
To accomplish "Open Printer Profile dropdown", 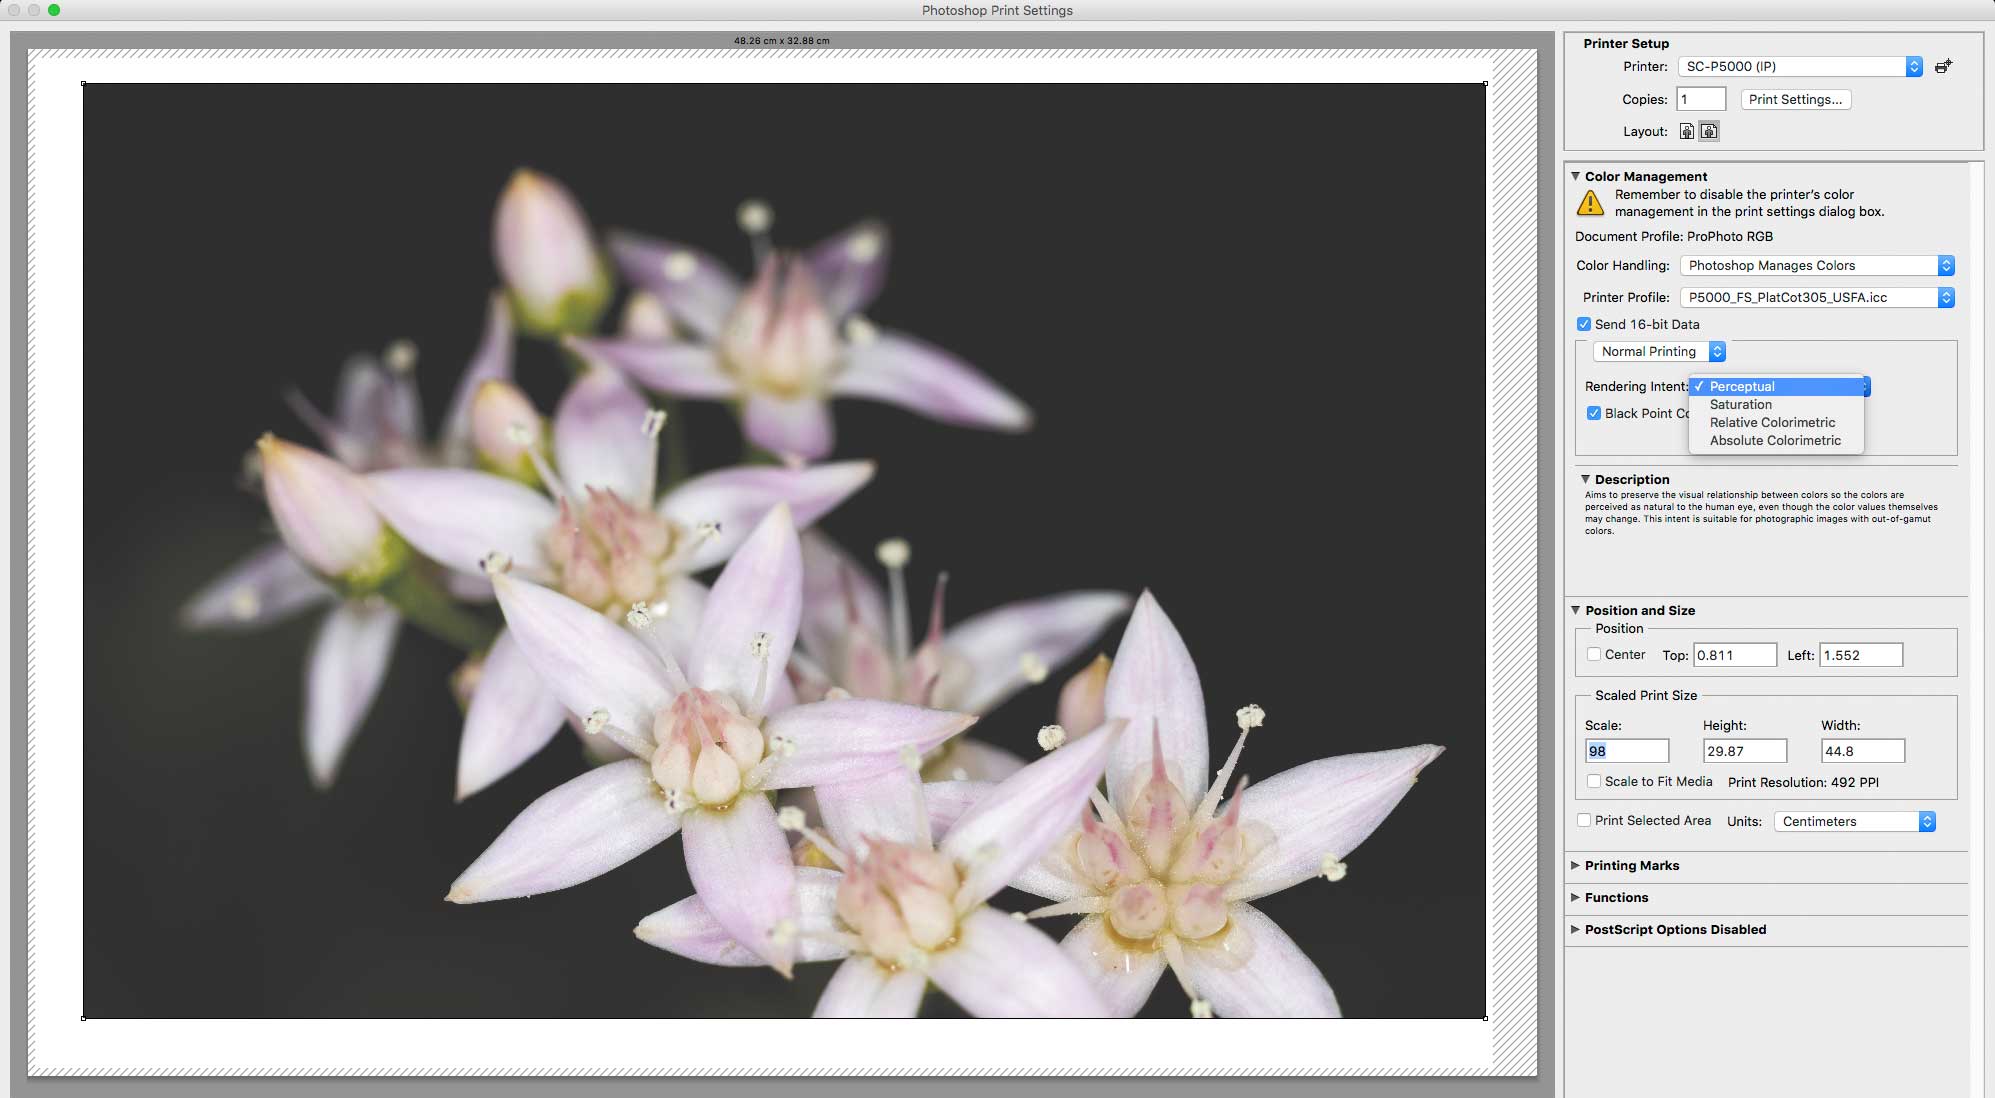I will 1817,298.
